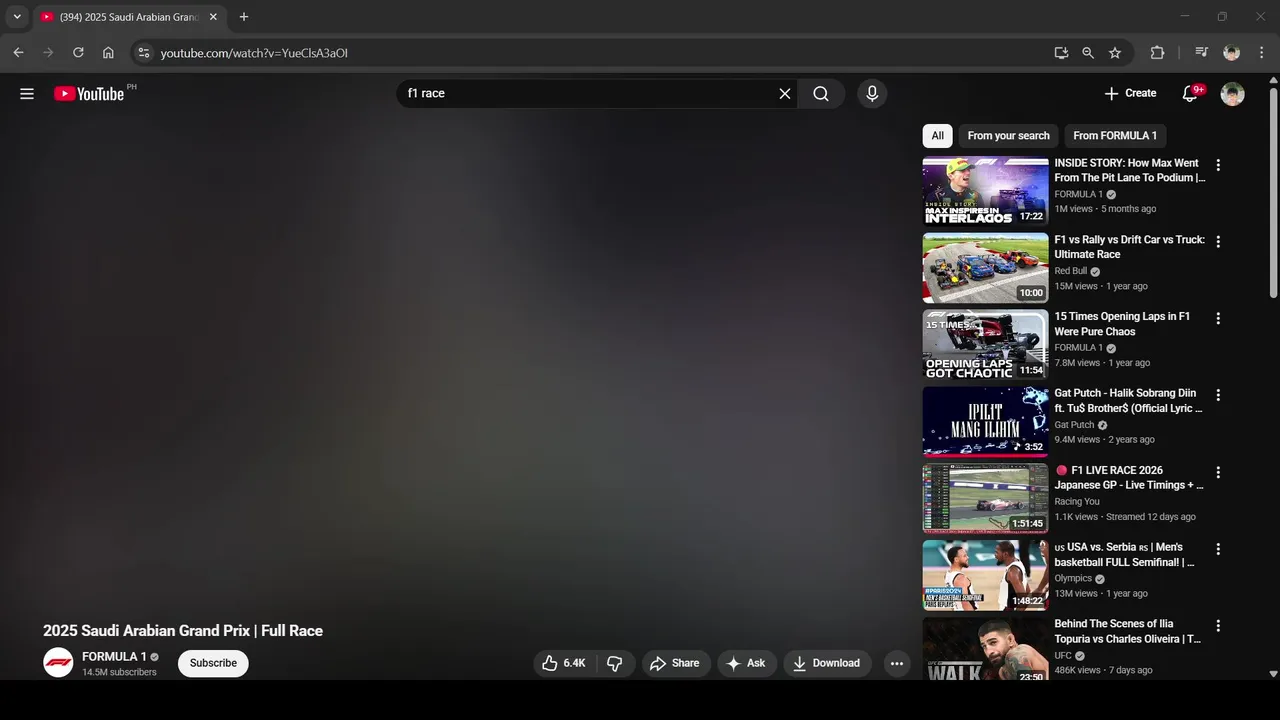Close the Saudi Arabian Grand Prix tab
Screen dimensions: 1280x720
(213, 17)
